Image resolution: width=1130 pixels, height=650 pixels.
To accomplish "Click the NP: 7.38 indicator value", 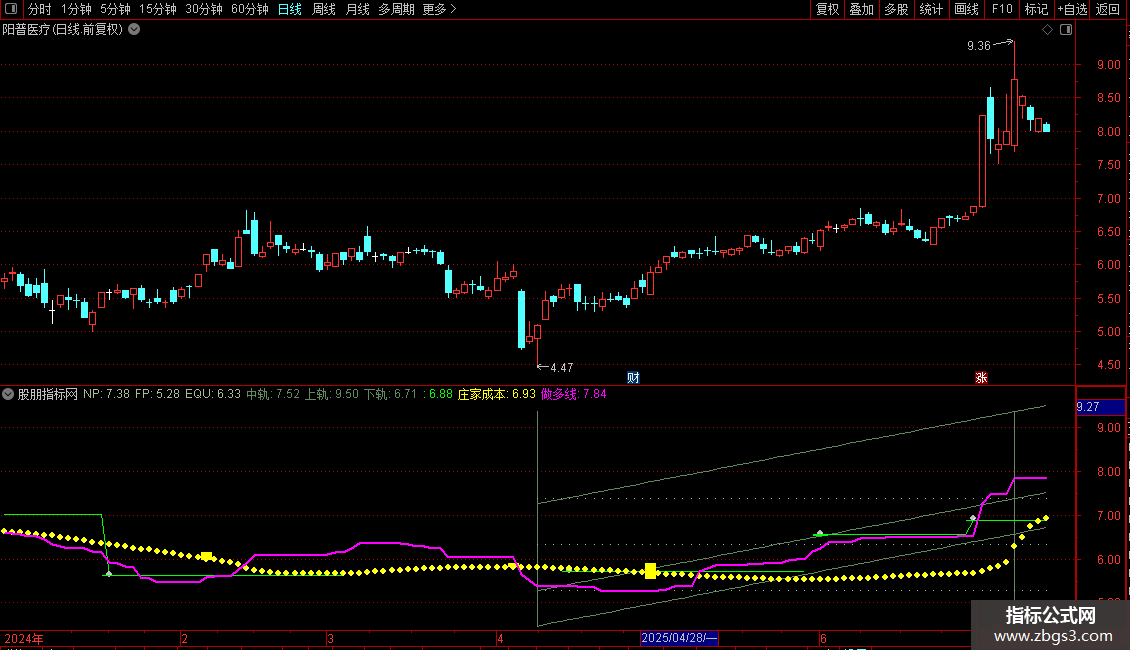I will tap(107, 394).
